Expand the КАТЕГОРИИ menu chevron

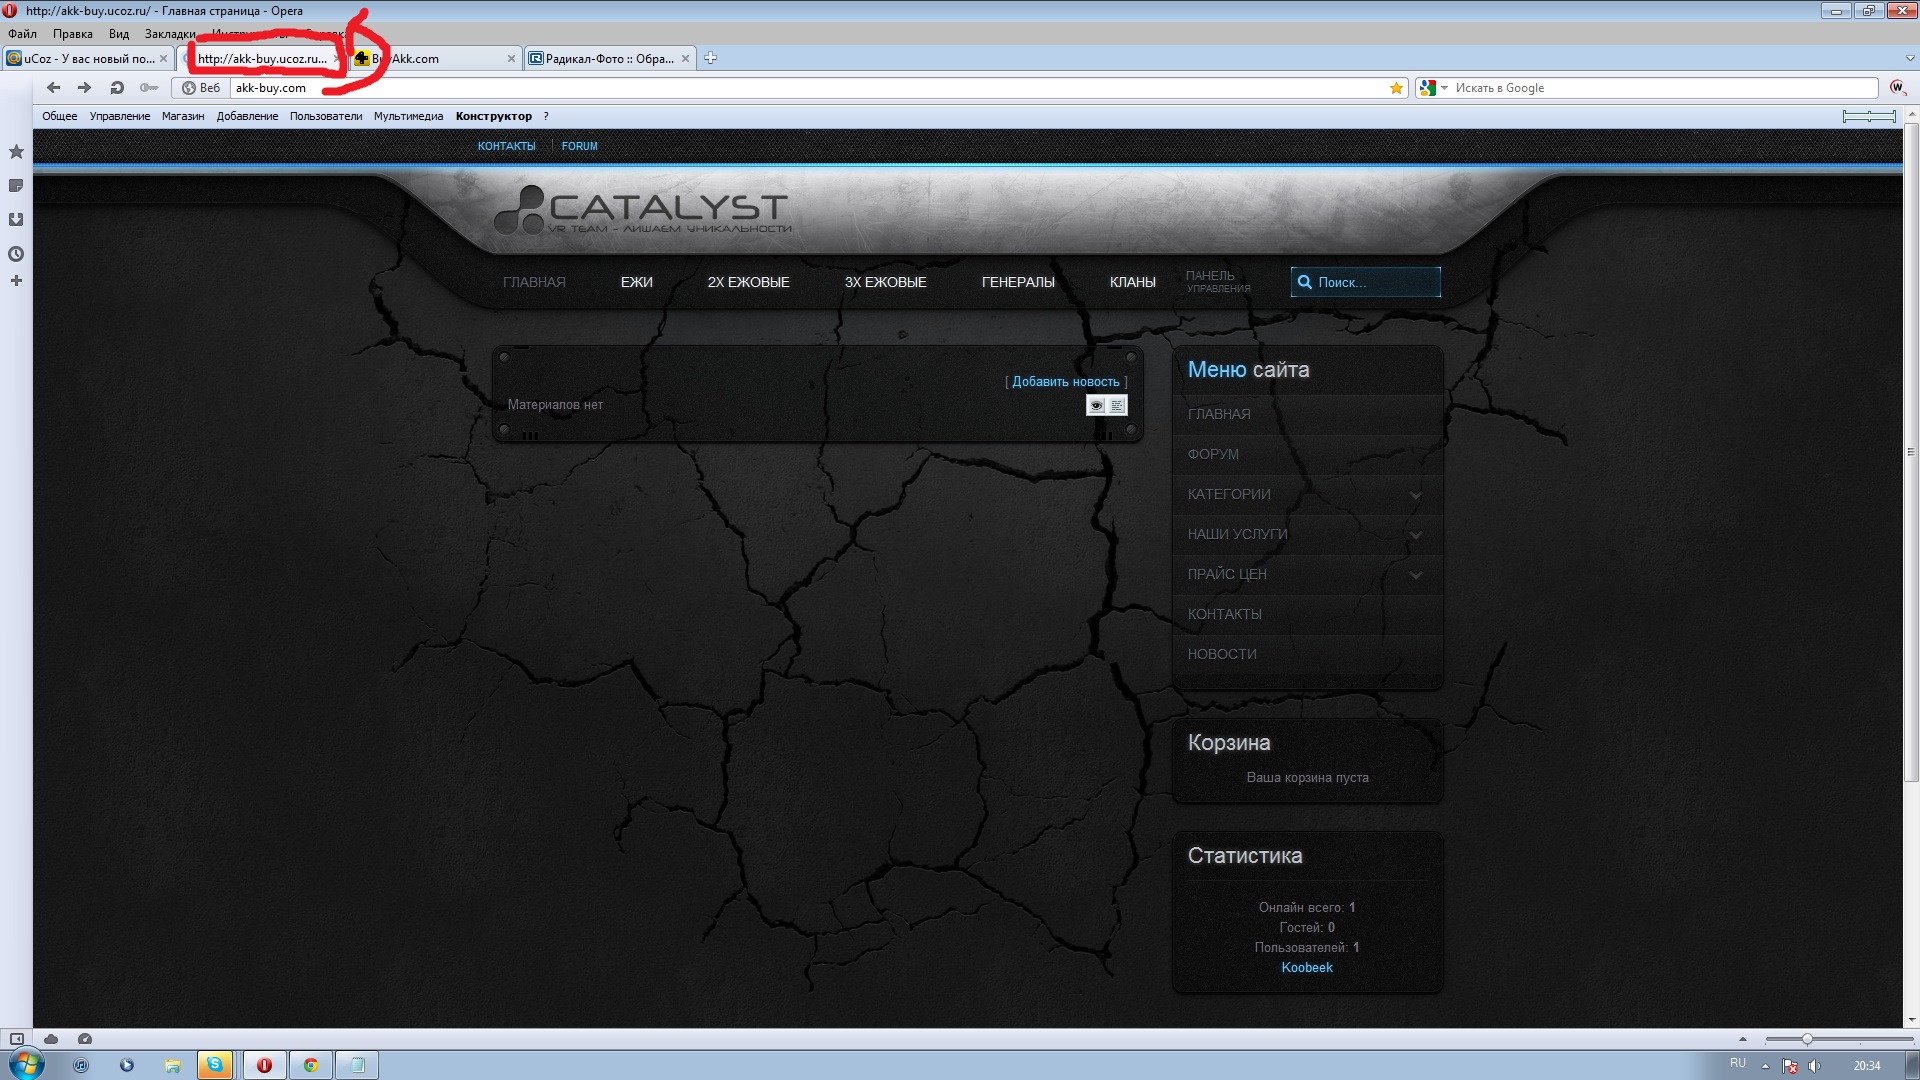tap(1415, 495)
